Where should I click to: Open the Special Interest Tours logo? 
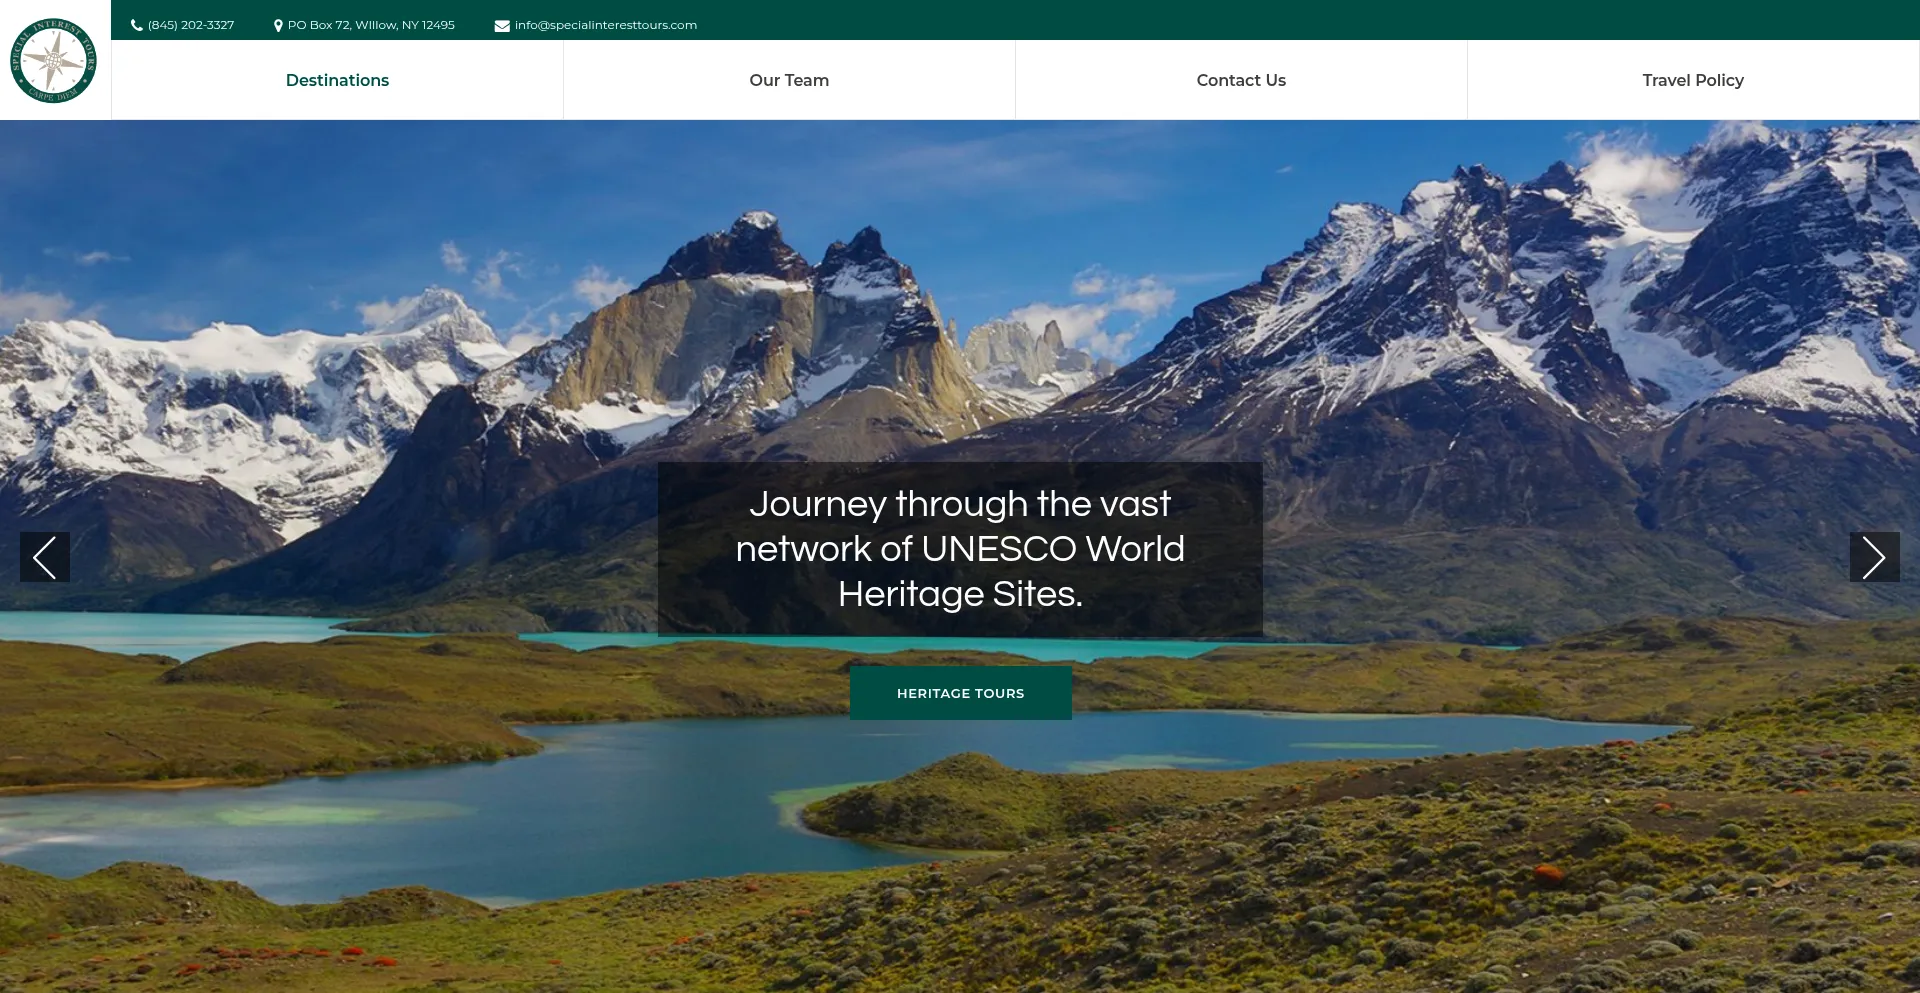pyautogui.click(x=54, y=60)
